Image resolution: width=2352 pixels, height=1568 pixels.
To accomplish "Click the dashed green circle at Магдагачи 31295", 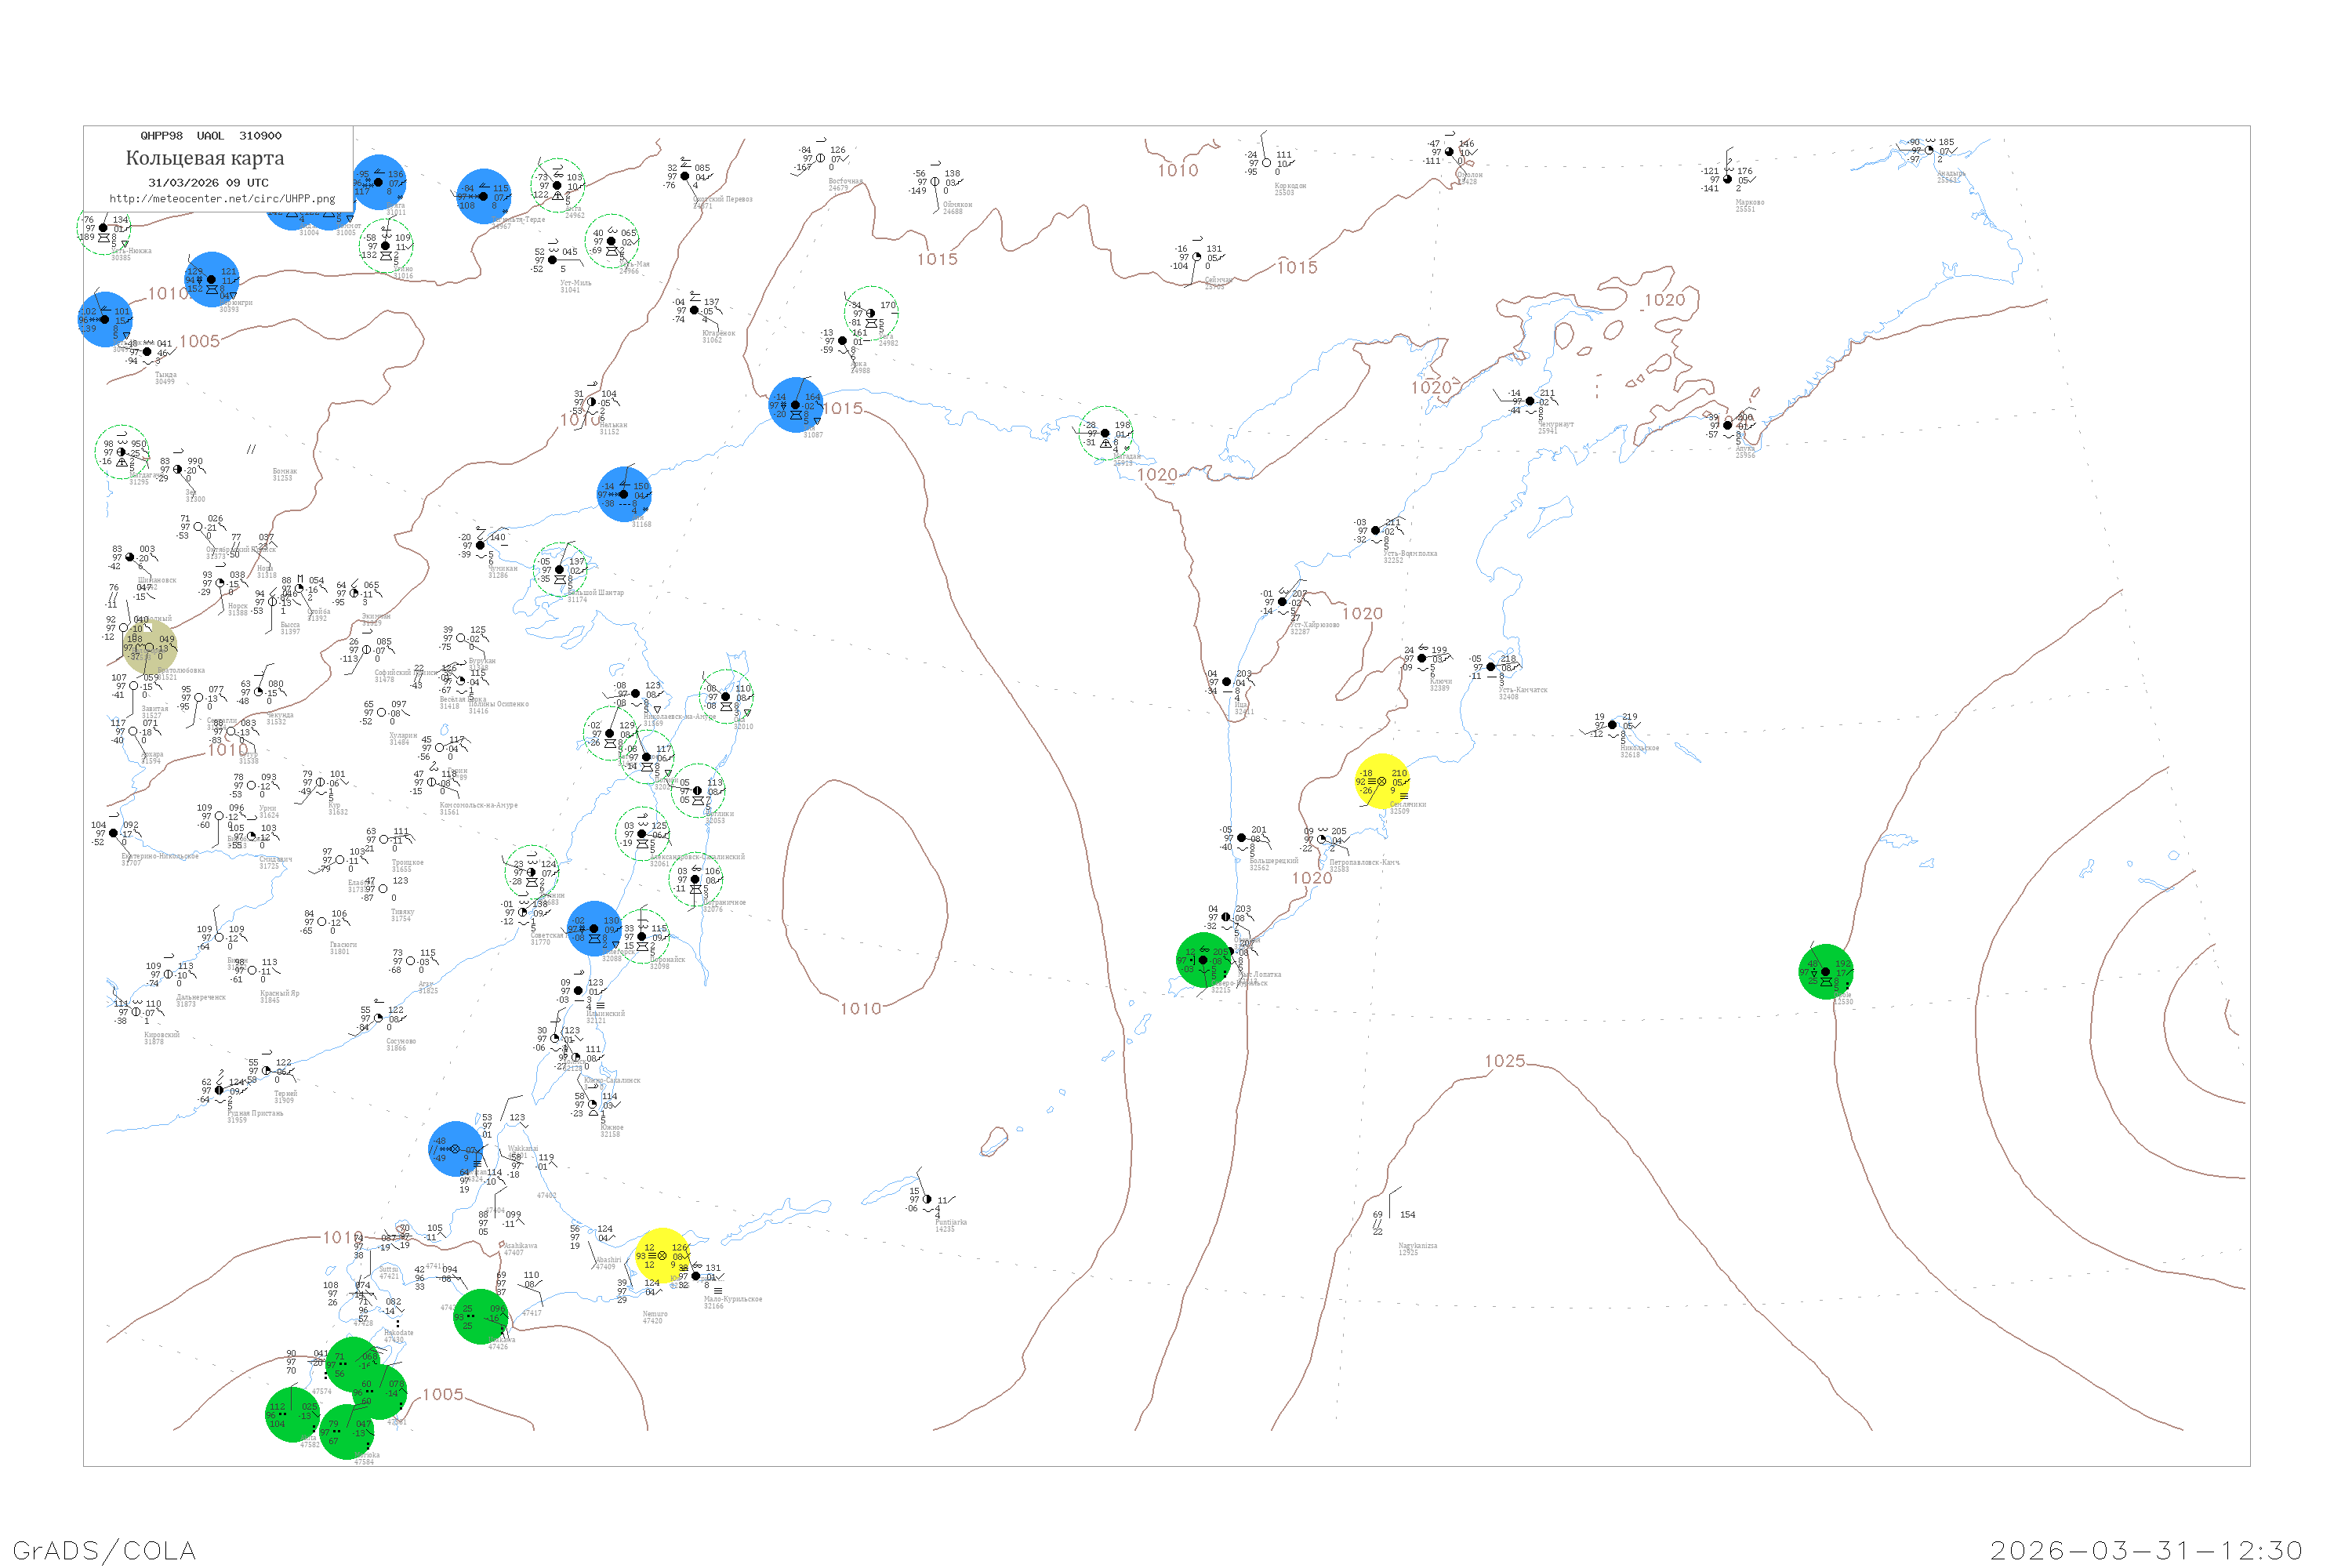I will [122, 452].
